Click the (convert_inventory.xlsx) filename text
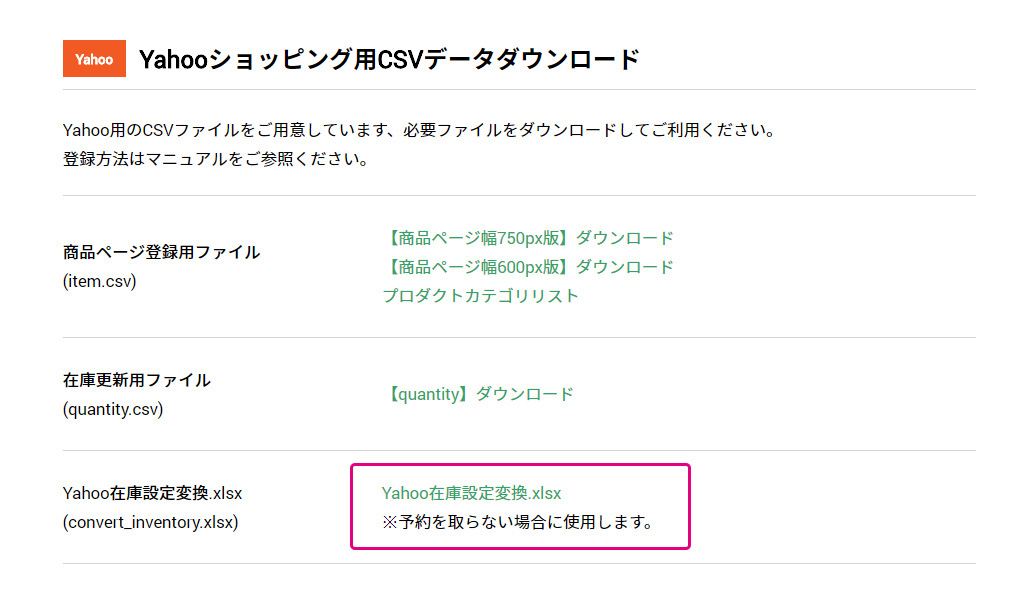This screenshot has height=593, width=1024. point(150,522)
